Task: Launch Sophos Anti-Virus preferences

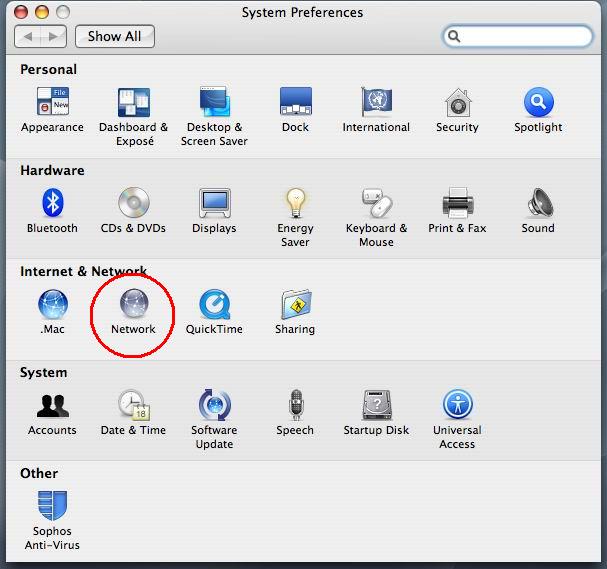Action: pyautogui.click(x=52, y=507)
